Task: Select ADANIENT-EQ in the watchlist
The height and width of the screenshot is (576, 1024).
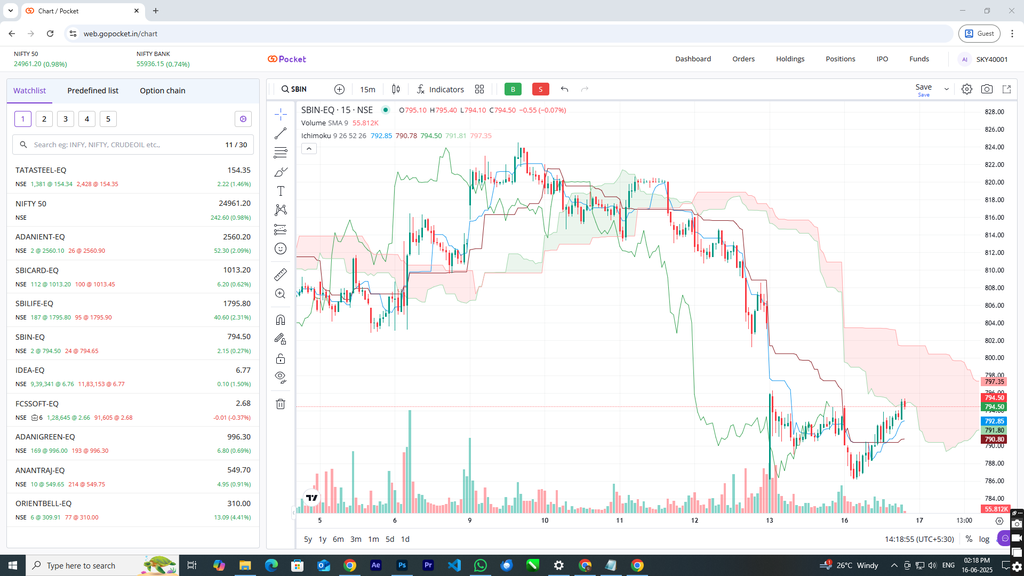Action: (x=133, y=243)
